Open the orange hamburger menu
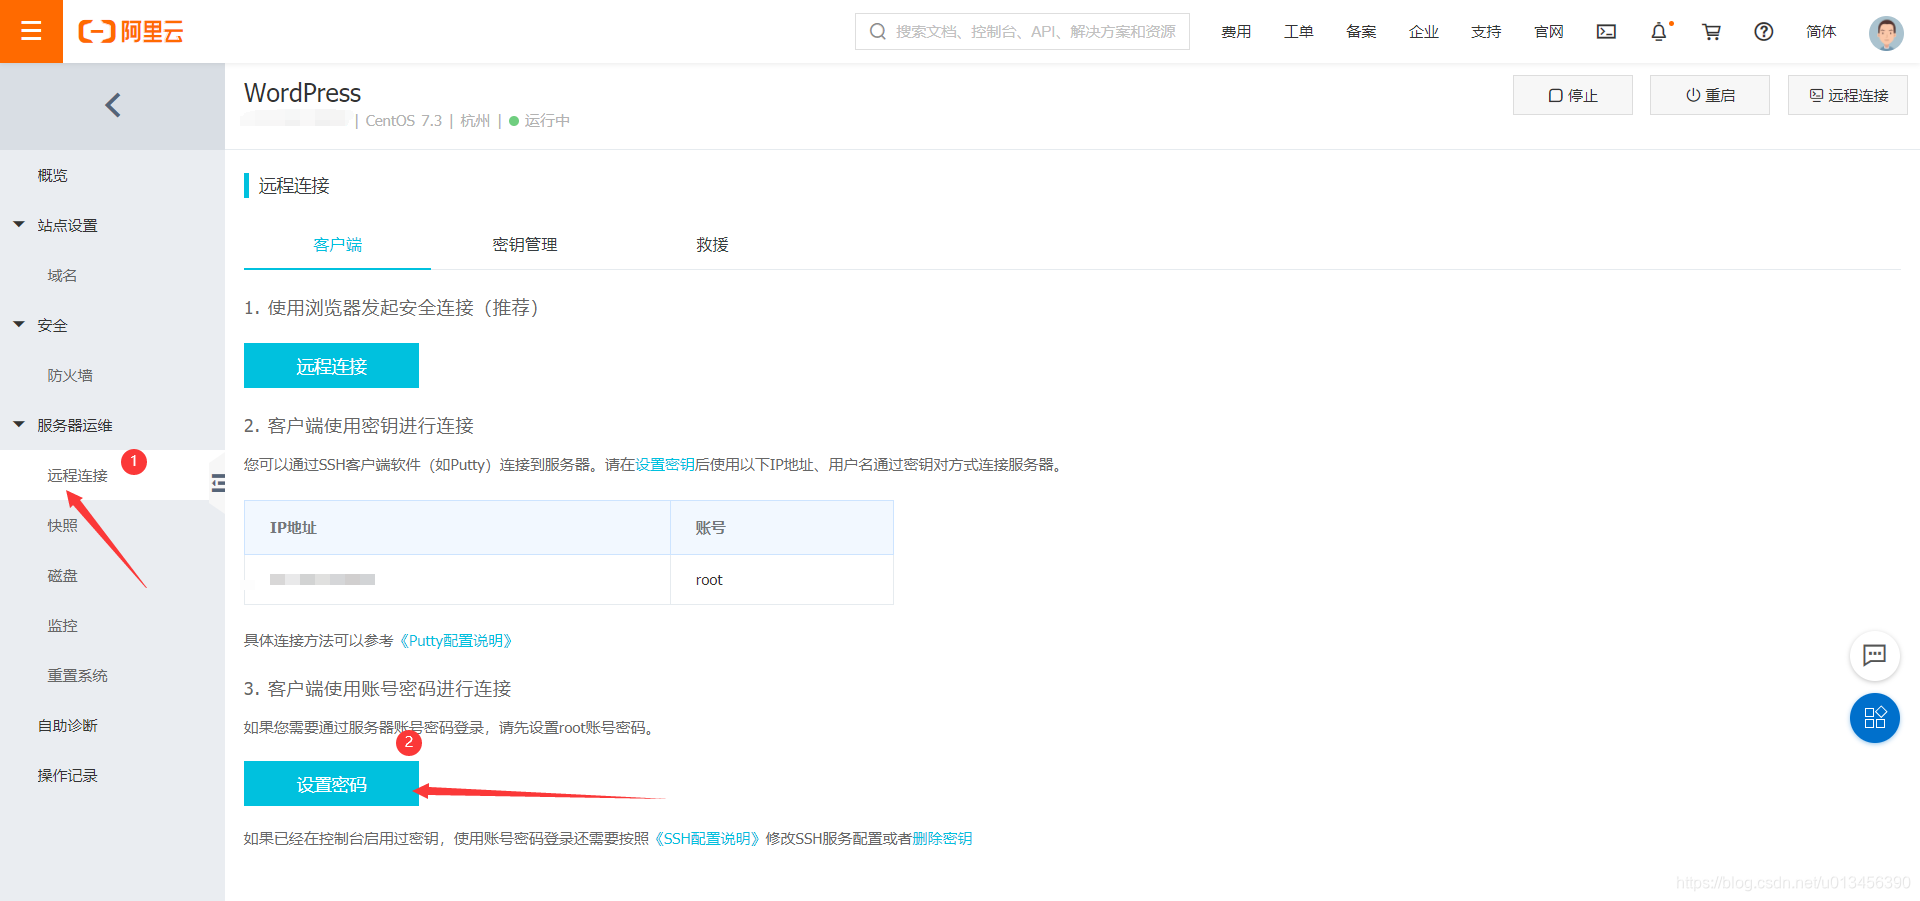Image resolution: width=1920 pixels, height=901 pixels. click(31, 31)
